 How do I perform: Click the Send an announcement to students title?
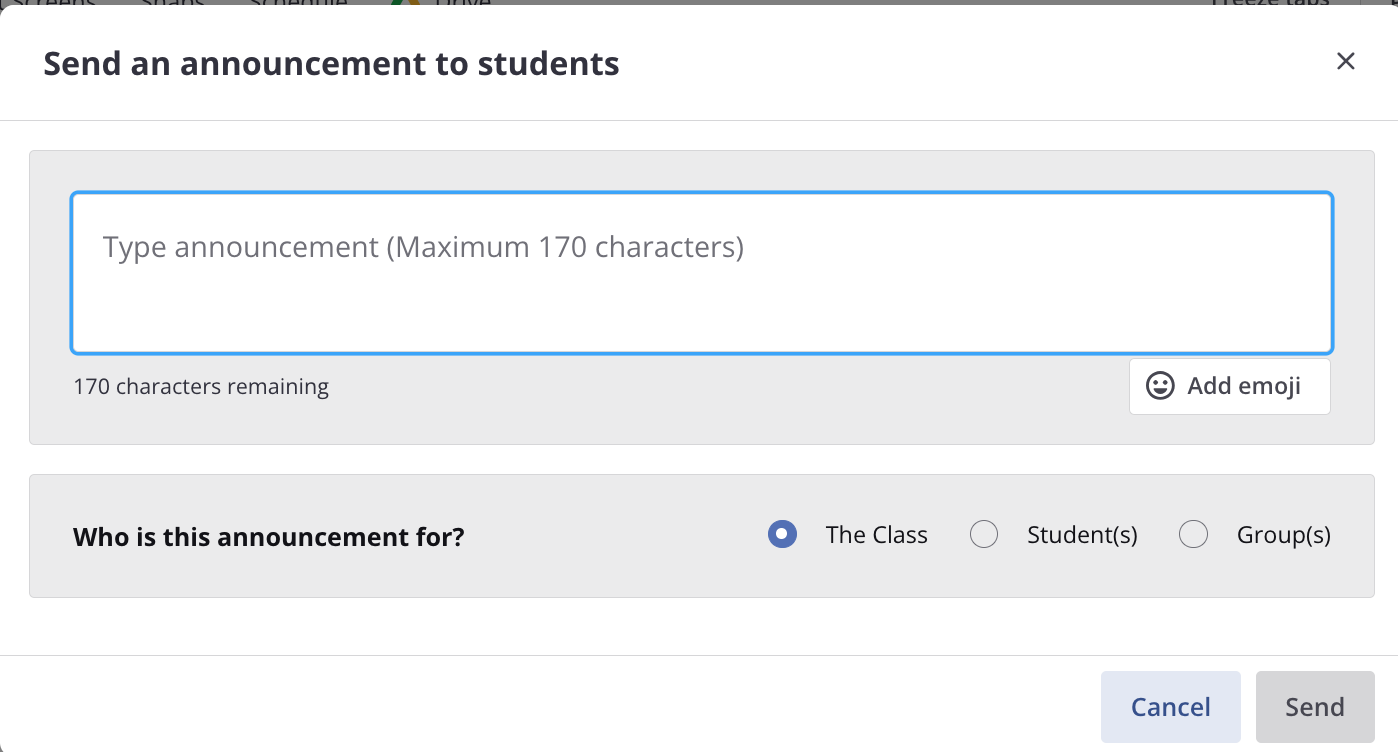(x=332, y=64)
